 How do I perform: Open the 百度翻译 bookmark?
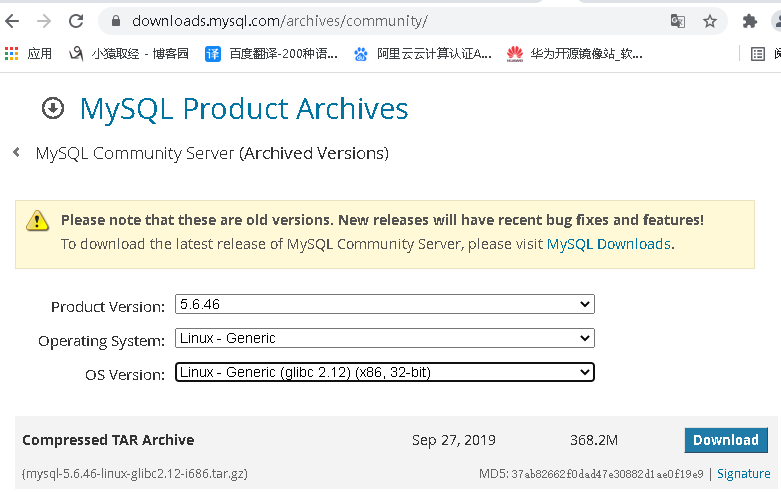coord(272,54)
